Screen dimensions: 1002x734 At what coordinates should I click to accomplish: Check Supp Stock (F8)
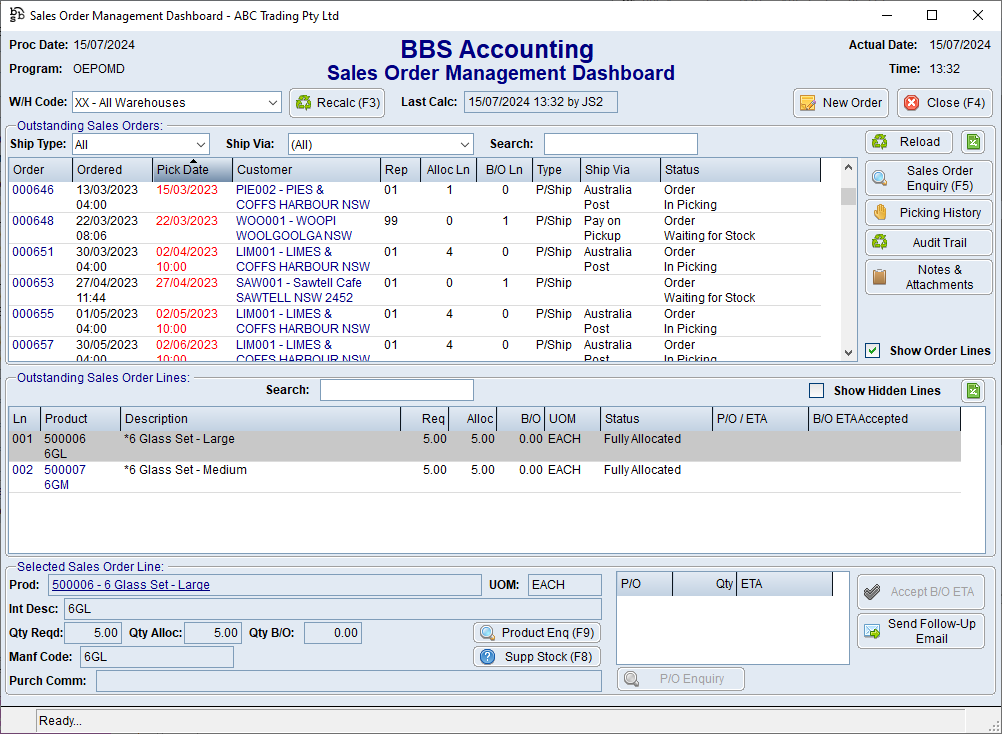(537, 657)
